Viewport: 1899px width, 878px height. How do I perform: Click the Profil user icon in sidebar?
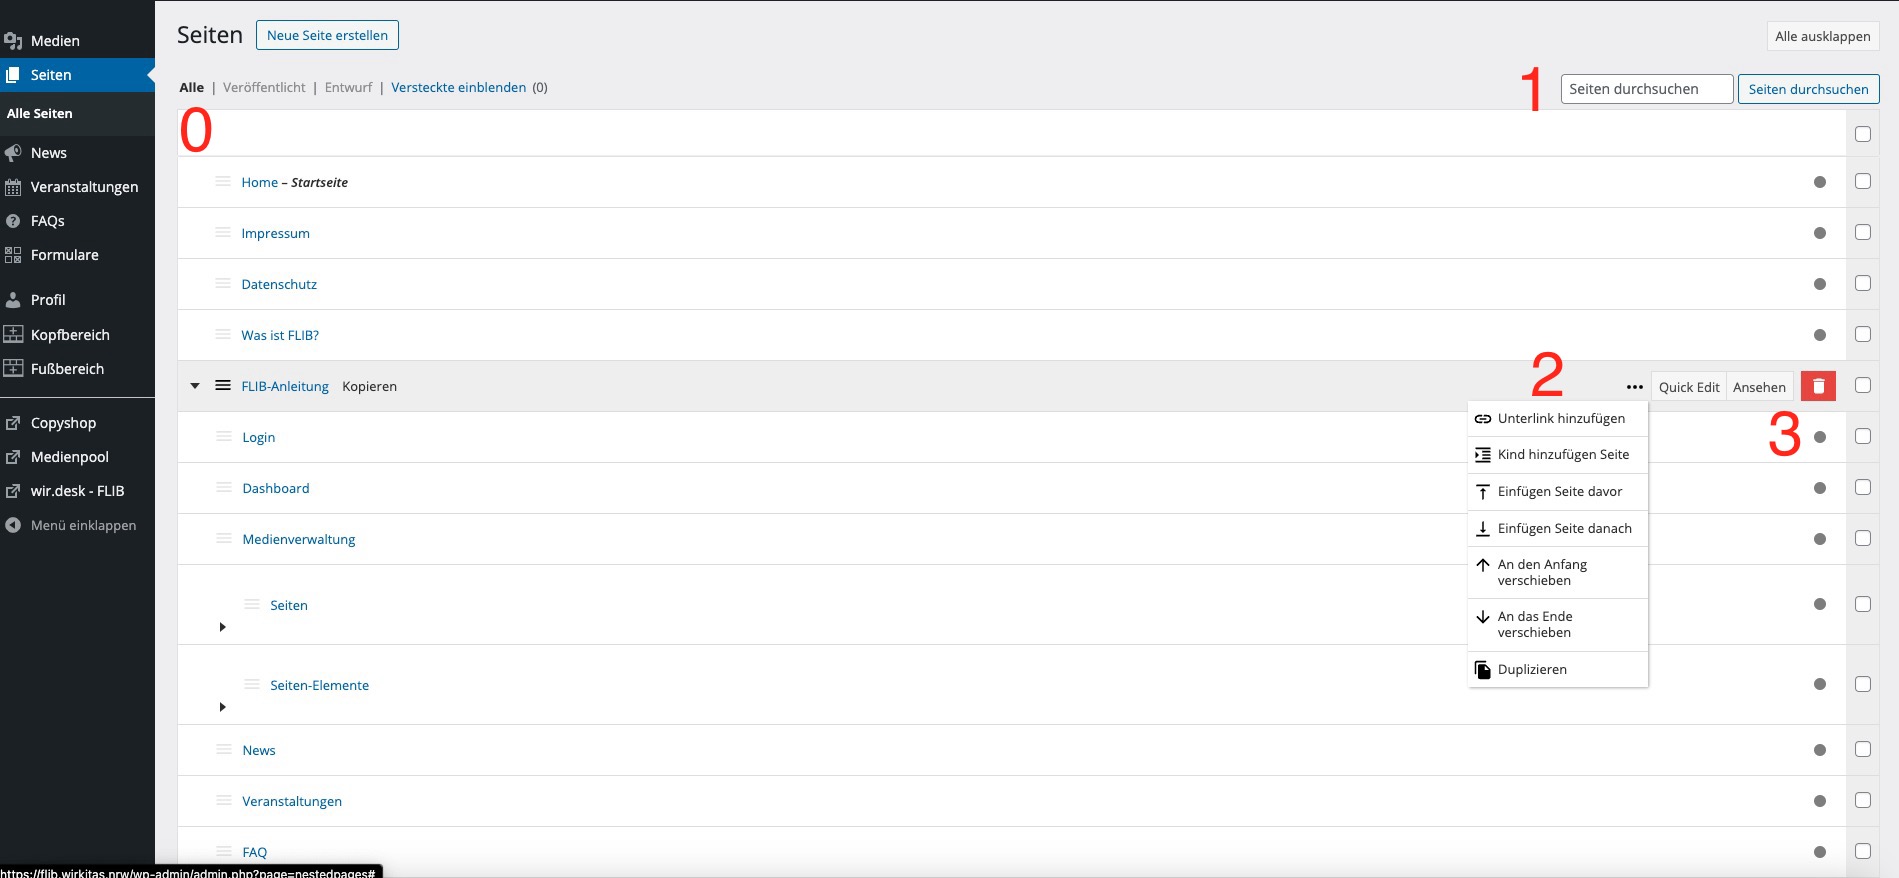click(x=13, y=300)
